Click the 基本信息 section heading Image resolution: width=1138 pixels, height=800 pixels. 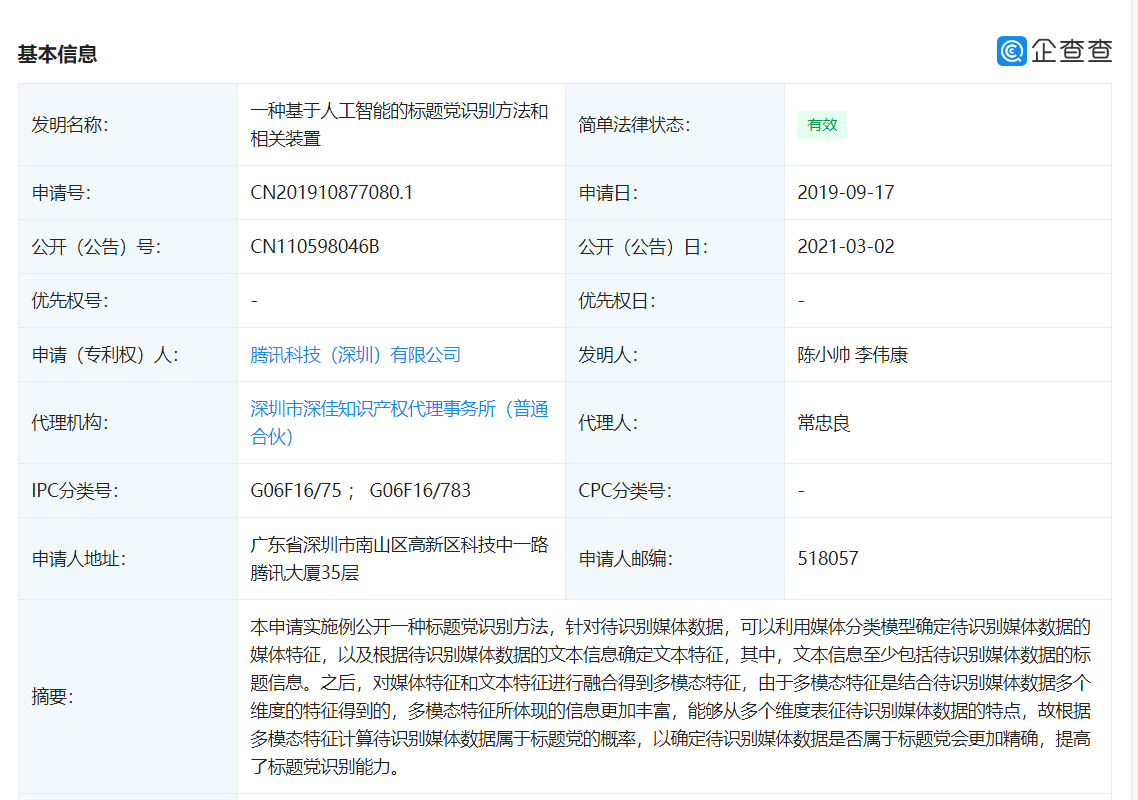[x=57, y=54]
